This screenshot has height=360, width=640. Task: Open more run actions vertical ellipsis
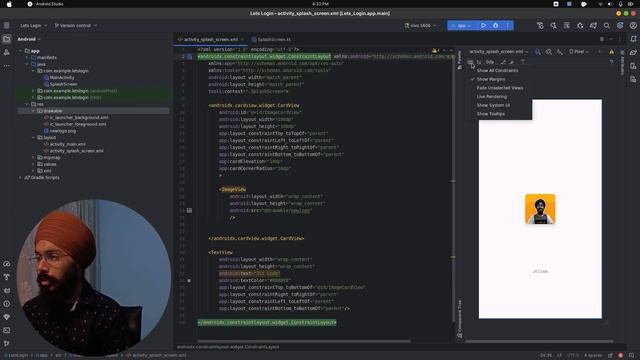pos(508,25)
